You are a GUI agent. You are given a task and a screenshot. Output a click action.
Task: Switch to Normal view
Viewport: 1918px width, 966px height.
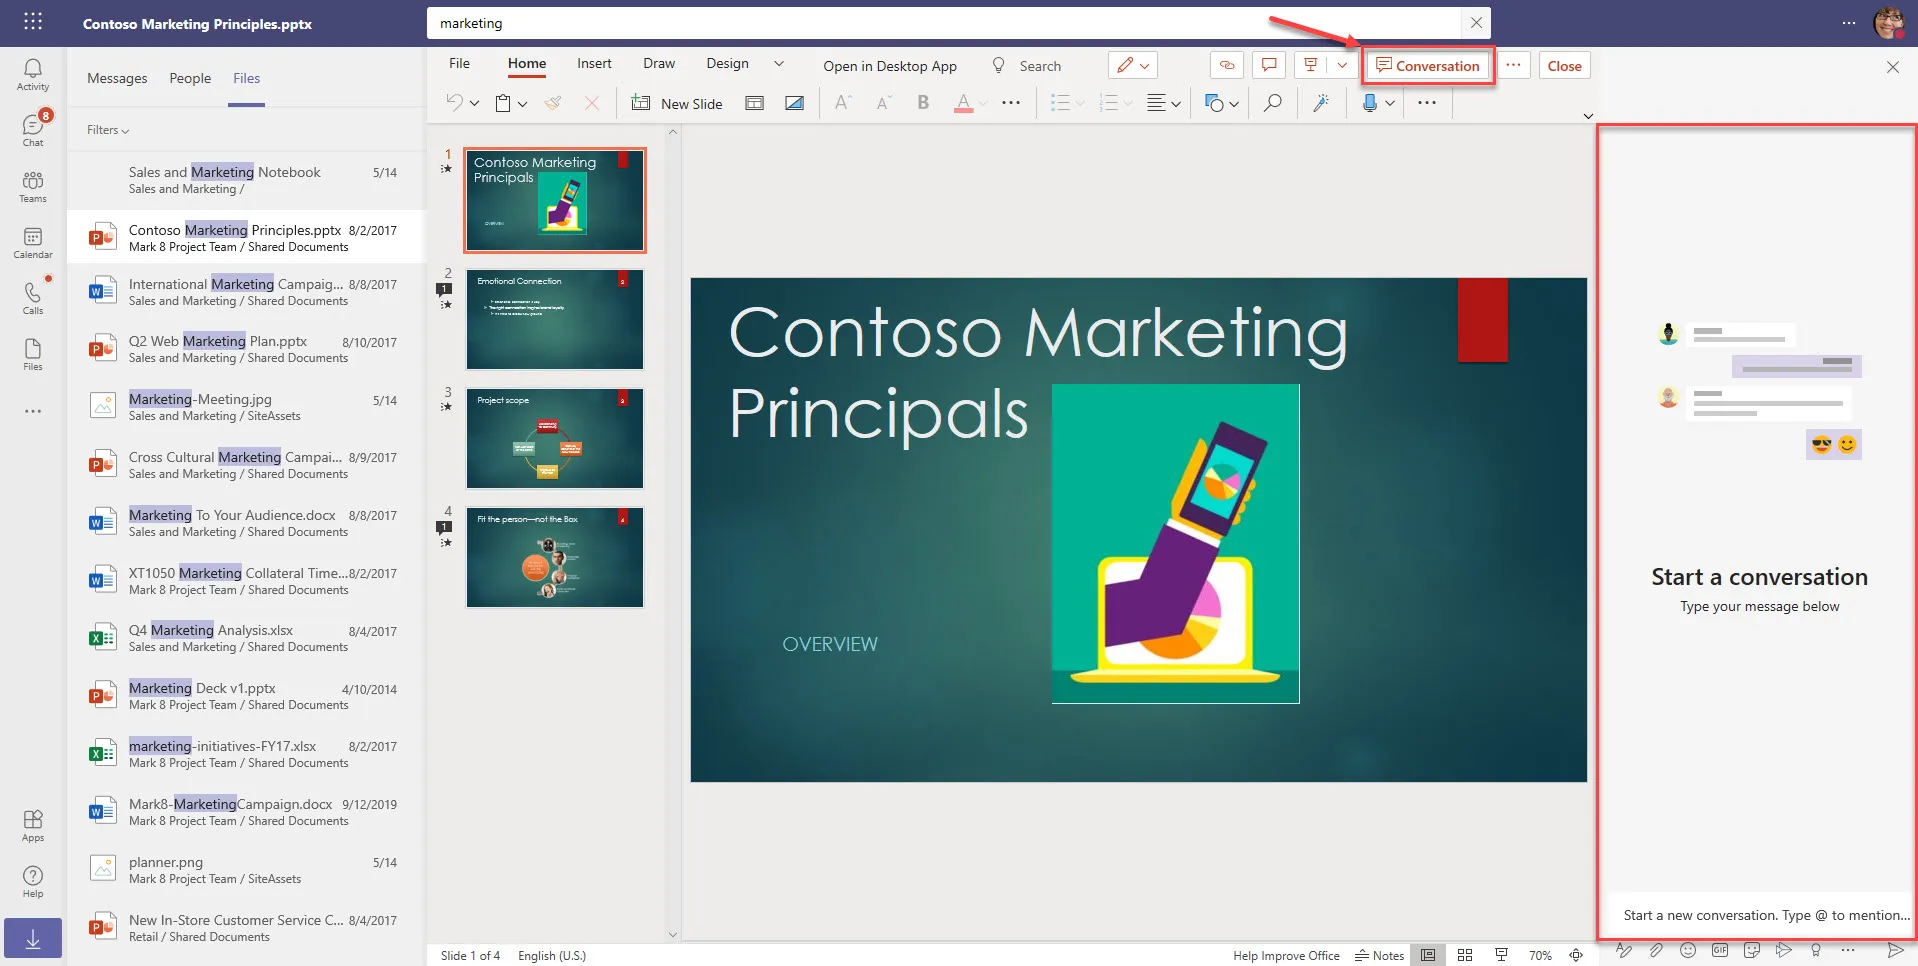click(1428, 955)
